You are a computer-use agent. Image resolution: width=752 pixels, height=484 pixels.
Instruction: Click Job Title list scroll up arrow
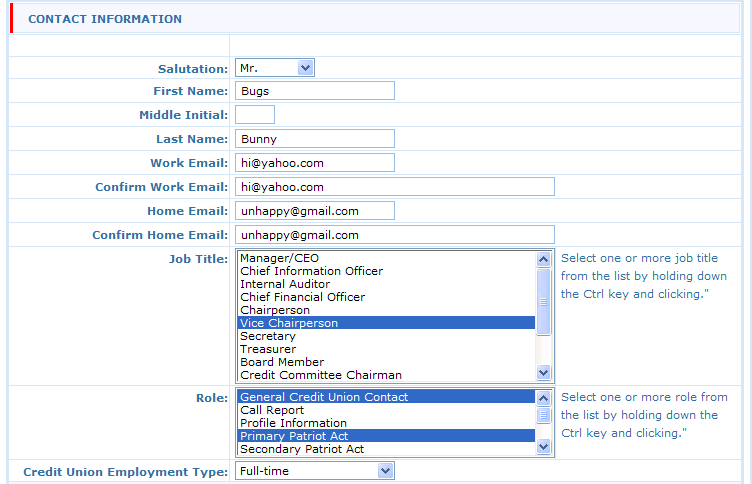click(x=543, y=260)
